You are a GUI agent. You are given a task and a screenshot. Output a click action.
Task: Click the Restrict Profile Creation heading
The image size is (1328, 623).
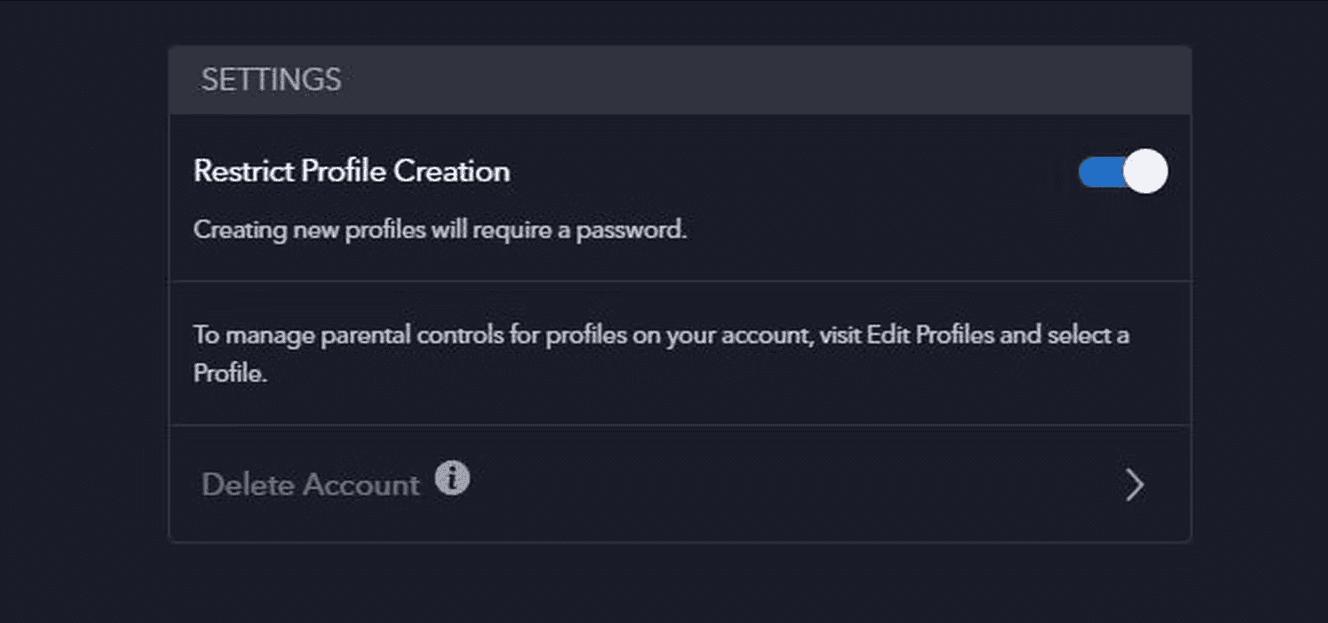[x=351, y=171]
